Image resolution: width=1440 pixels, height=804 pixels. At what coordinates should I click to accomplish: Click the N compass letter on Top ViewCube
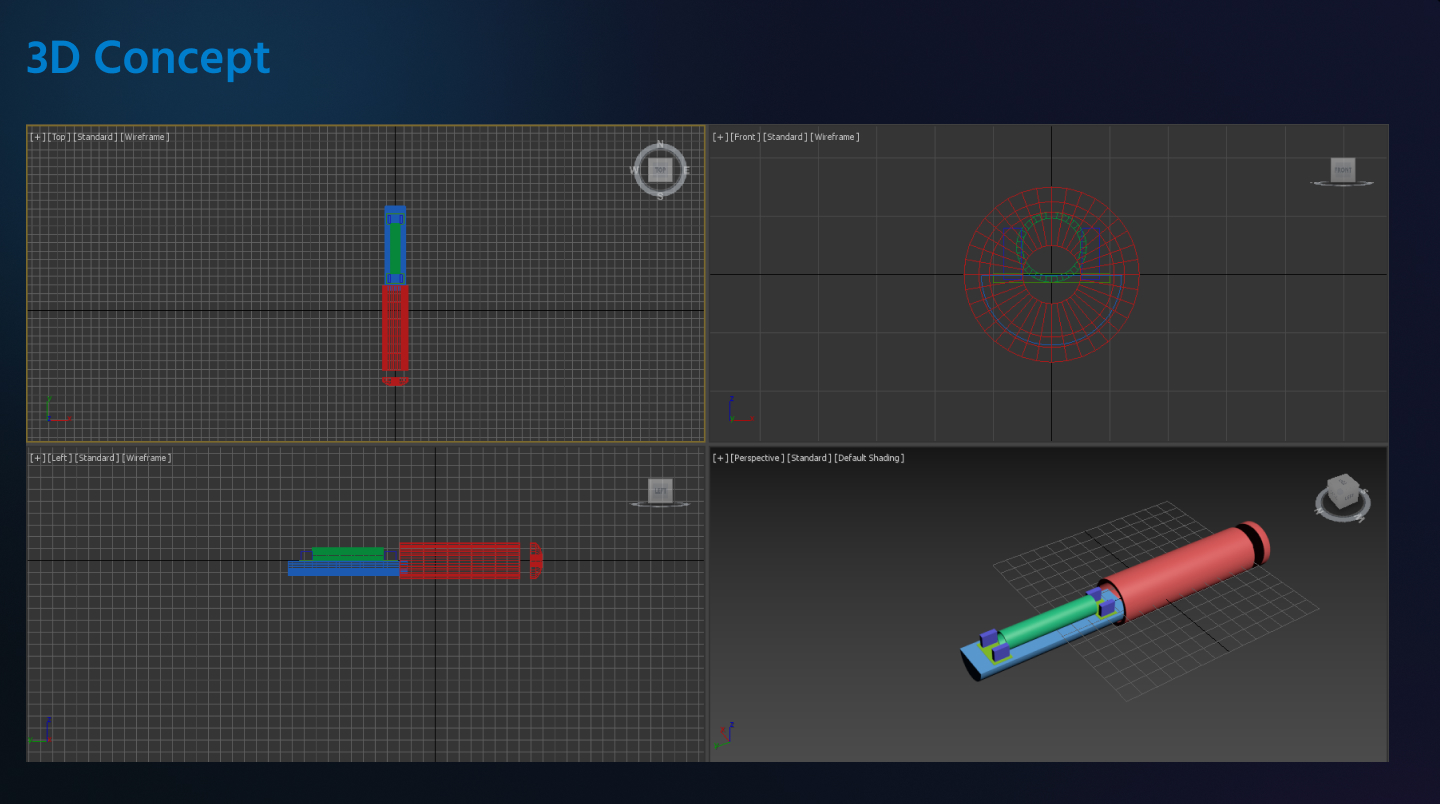pos(660,145)
